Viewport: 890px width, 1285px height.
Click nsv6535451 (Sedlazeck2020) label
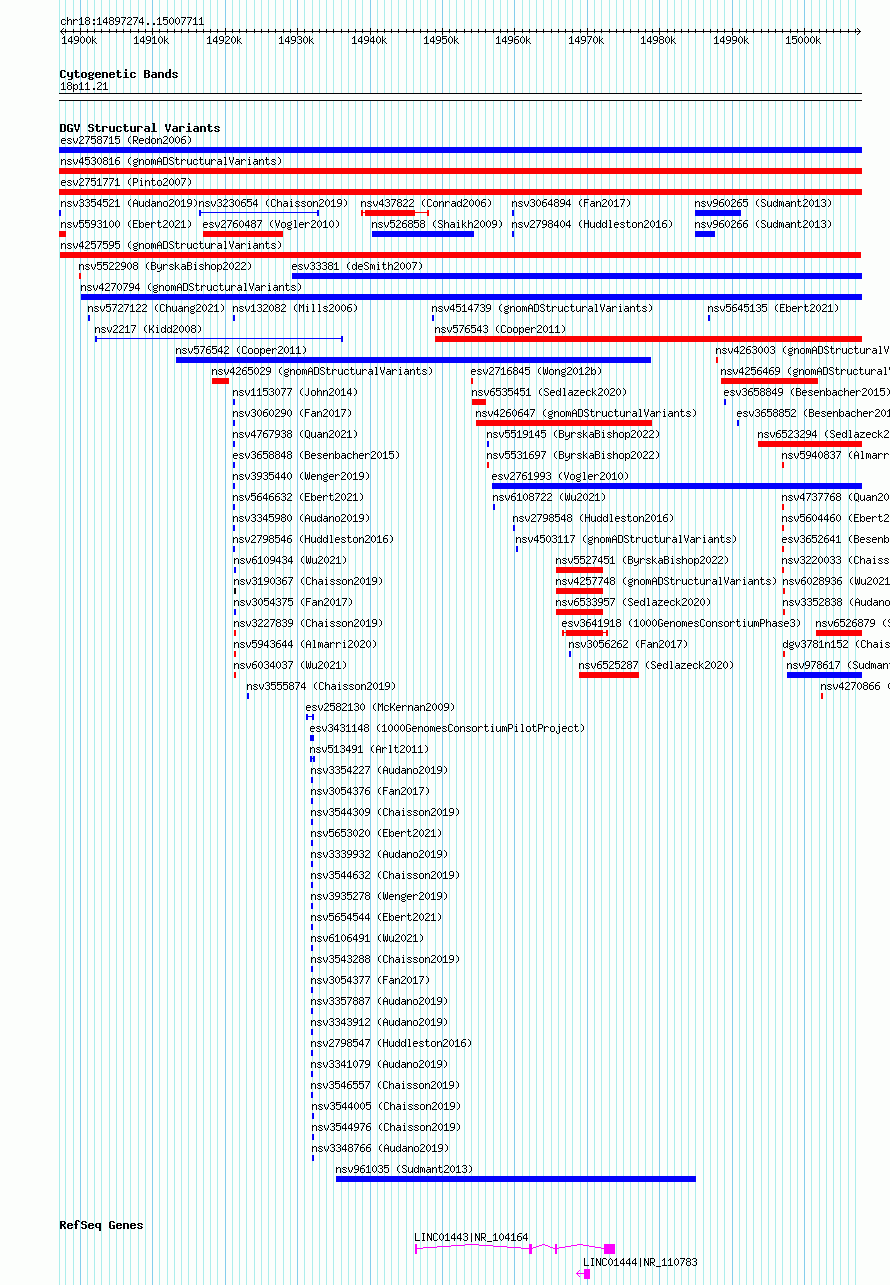click(x=550, y=392)
